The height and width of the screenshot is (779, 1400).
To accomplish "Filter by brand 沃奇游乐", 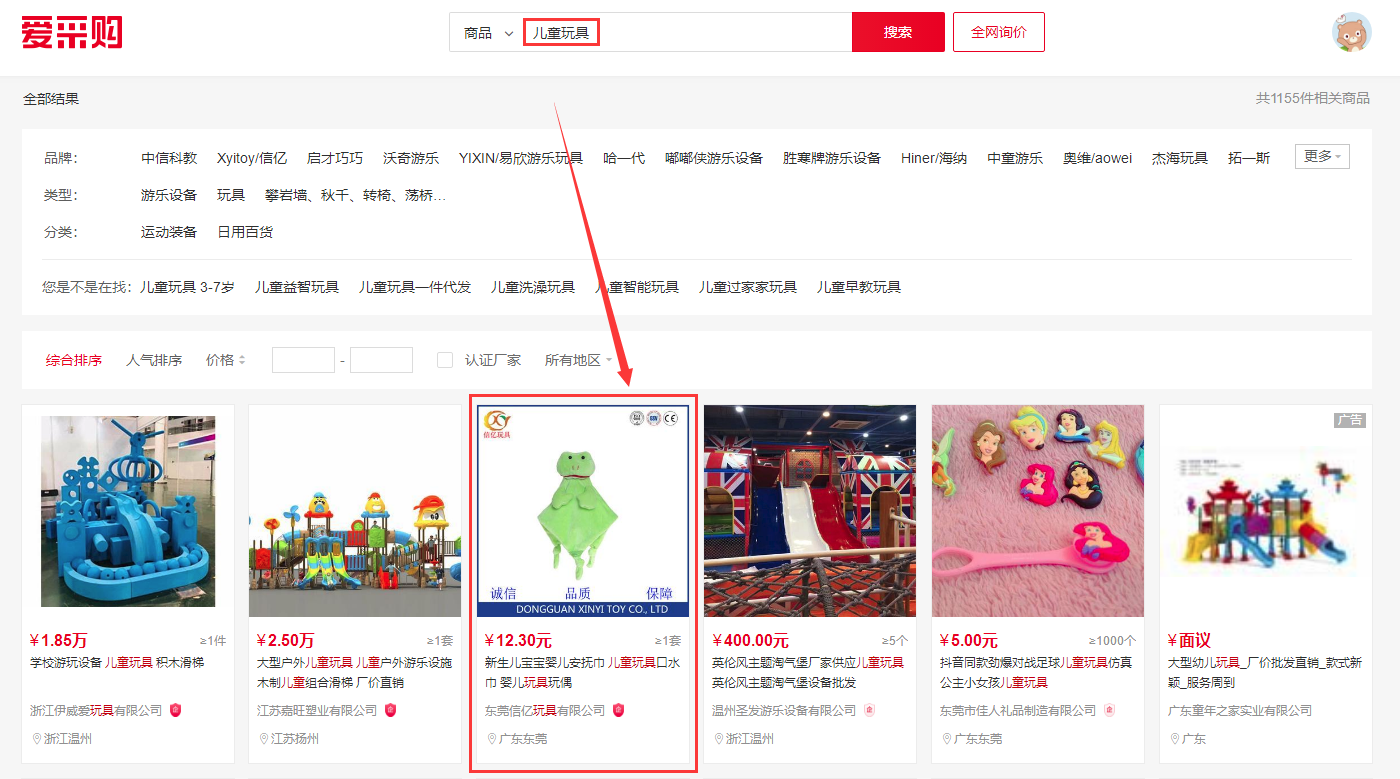I will [411, 158].
